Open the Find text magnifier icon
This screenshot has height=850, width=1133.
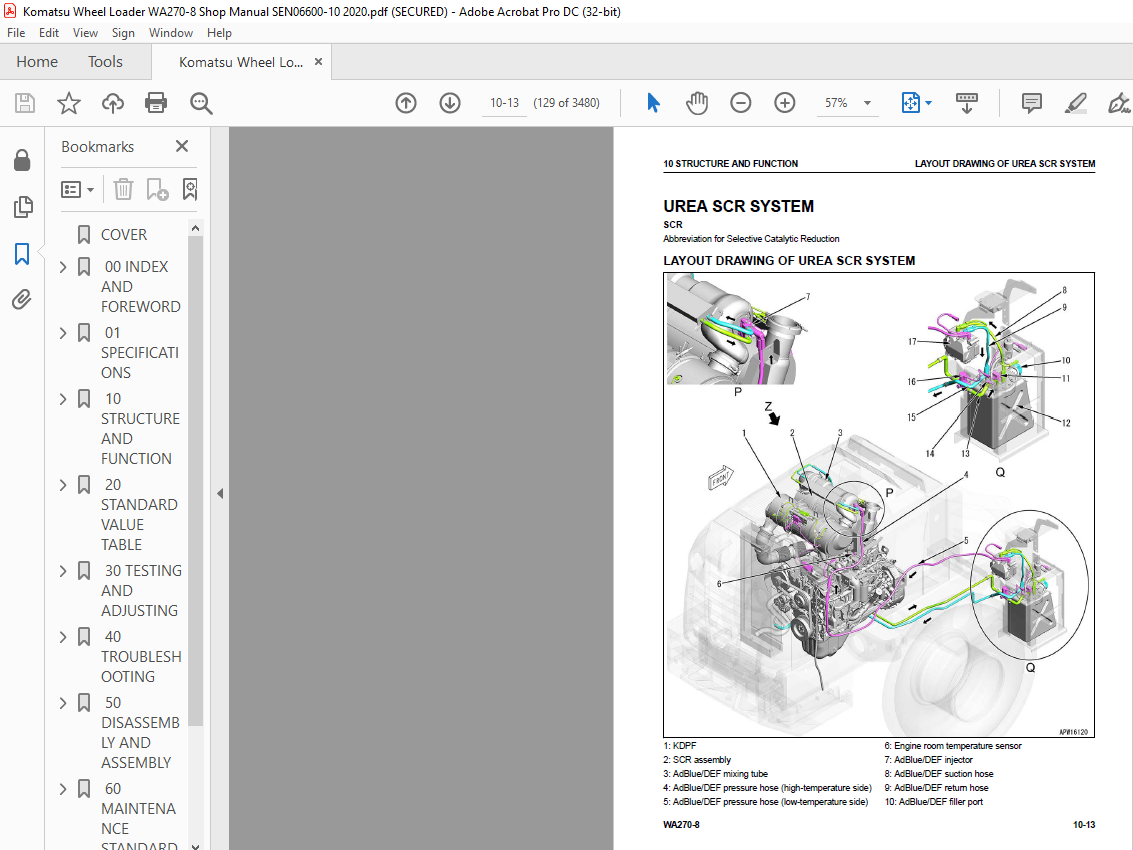pos(201,103)
